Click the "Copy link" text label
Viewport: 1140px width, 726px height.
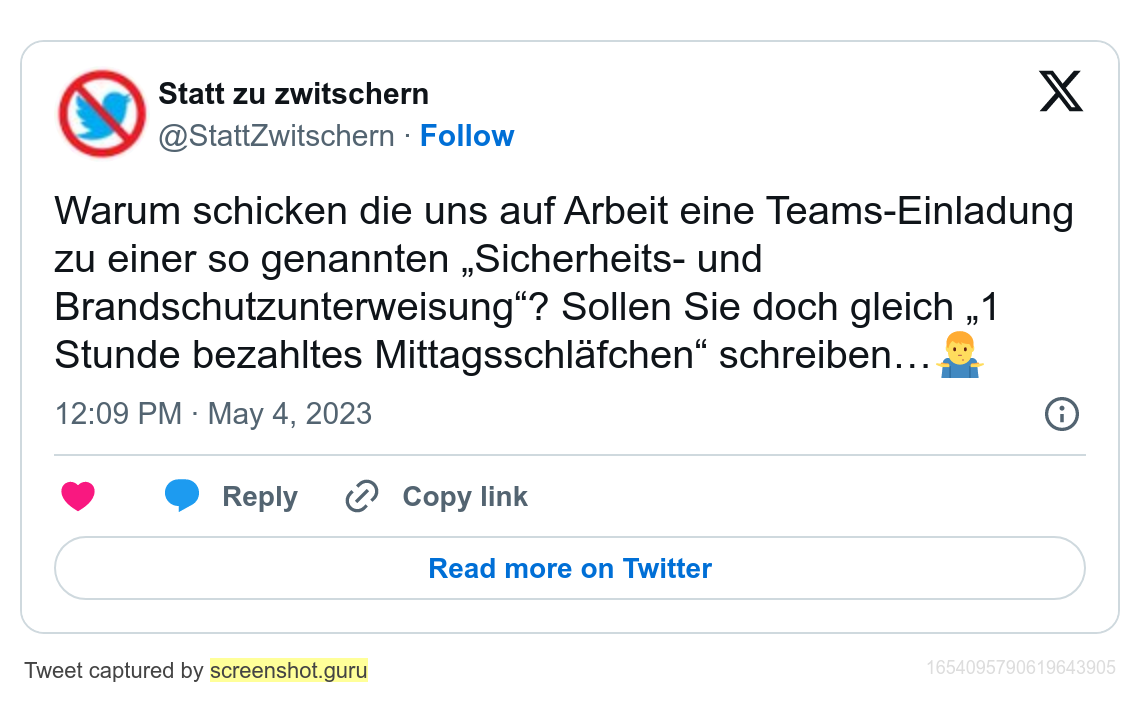(465, 497)
